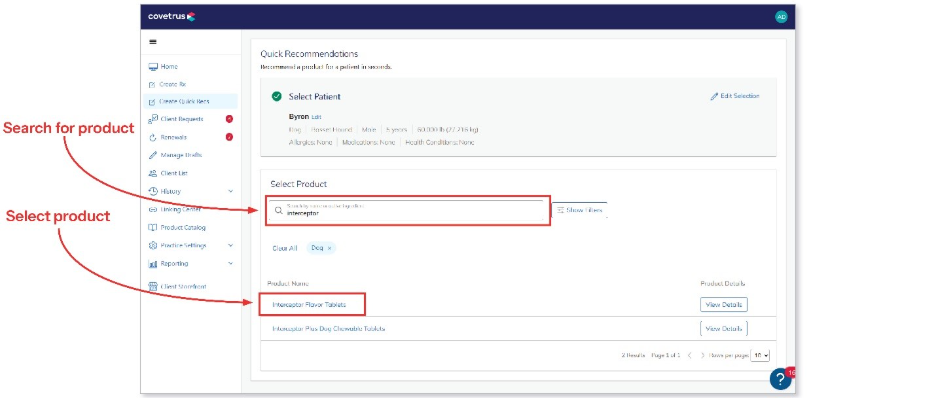Click the magnifier icon in product search
This screenshot has width=936, height=399.
click(278, 210)
